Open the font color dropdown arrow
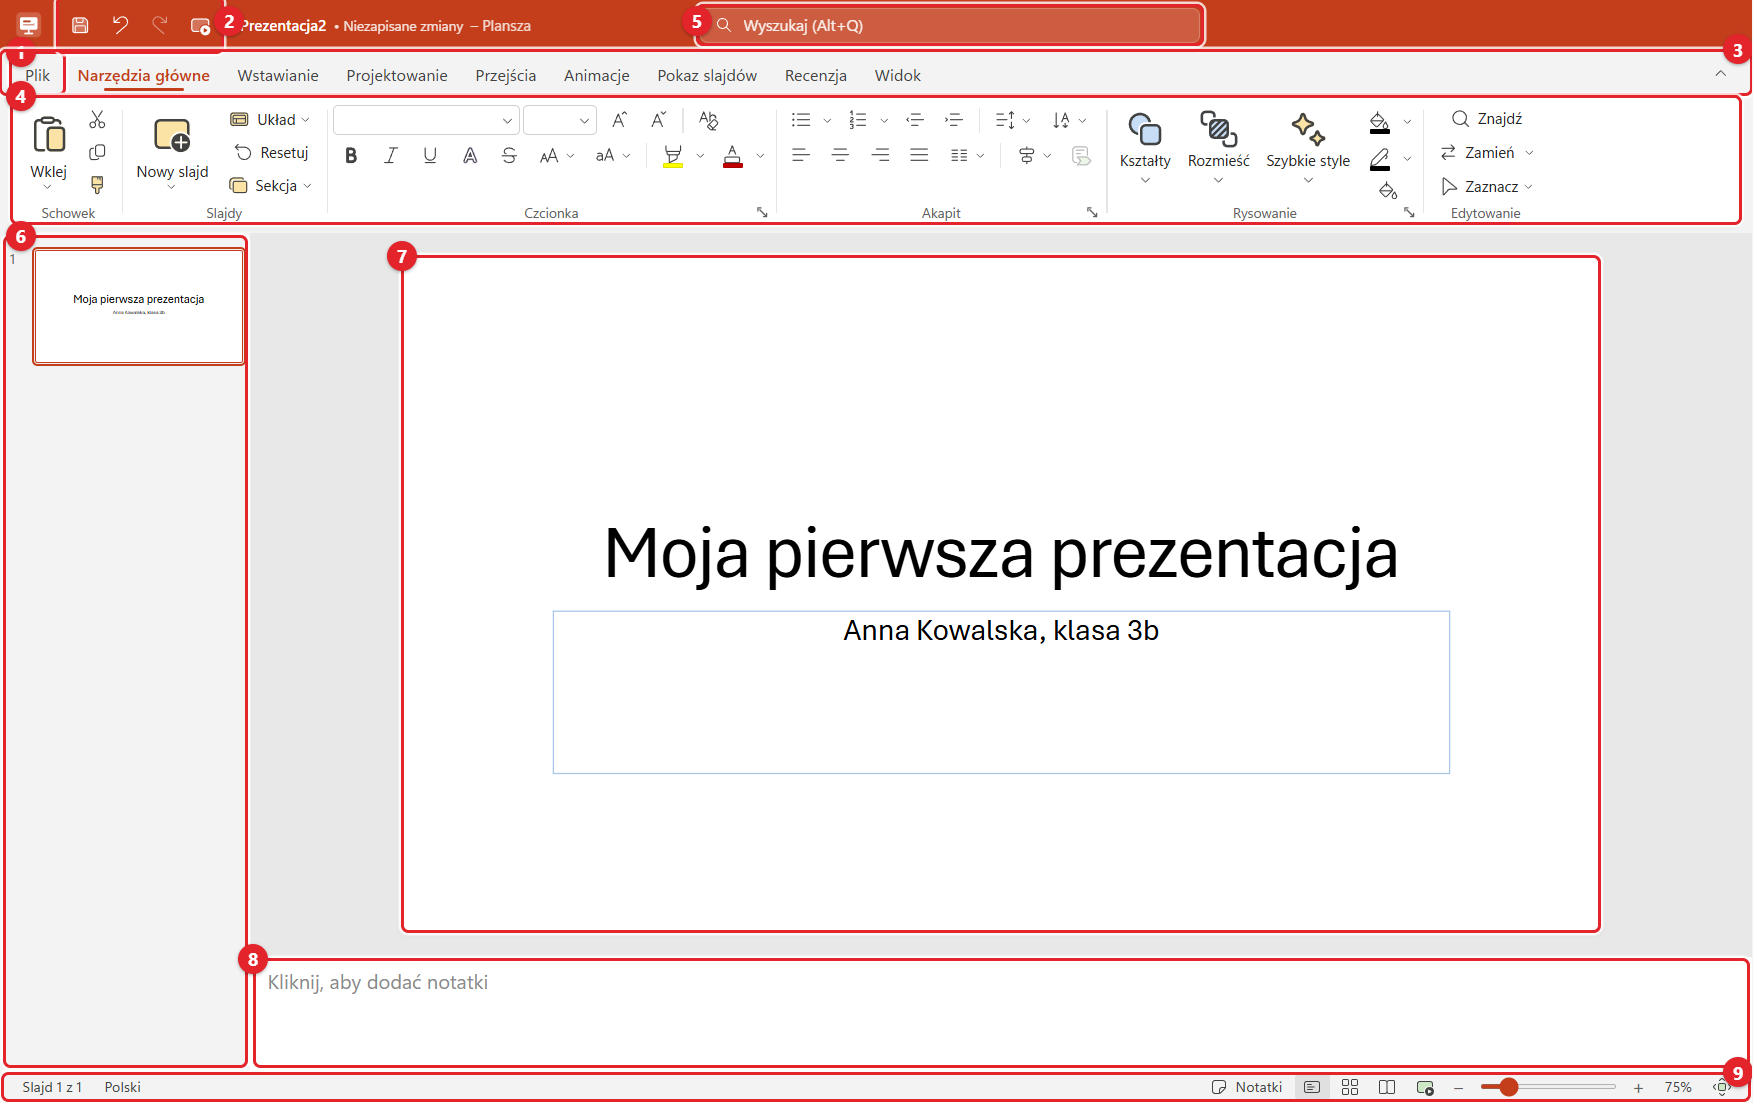This screenshot has height=1103, width=1753. pos(761,155)
